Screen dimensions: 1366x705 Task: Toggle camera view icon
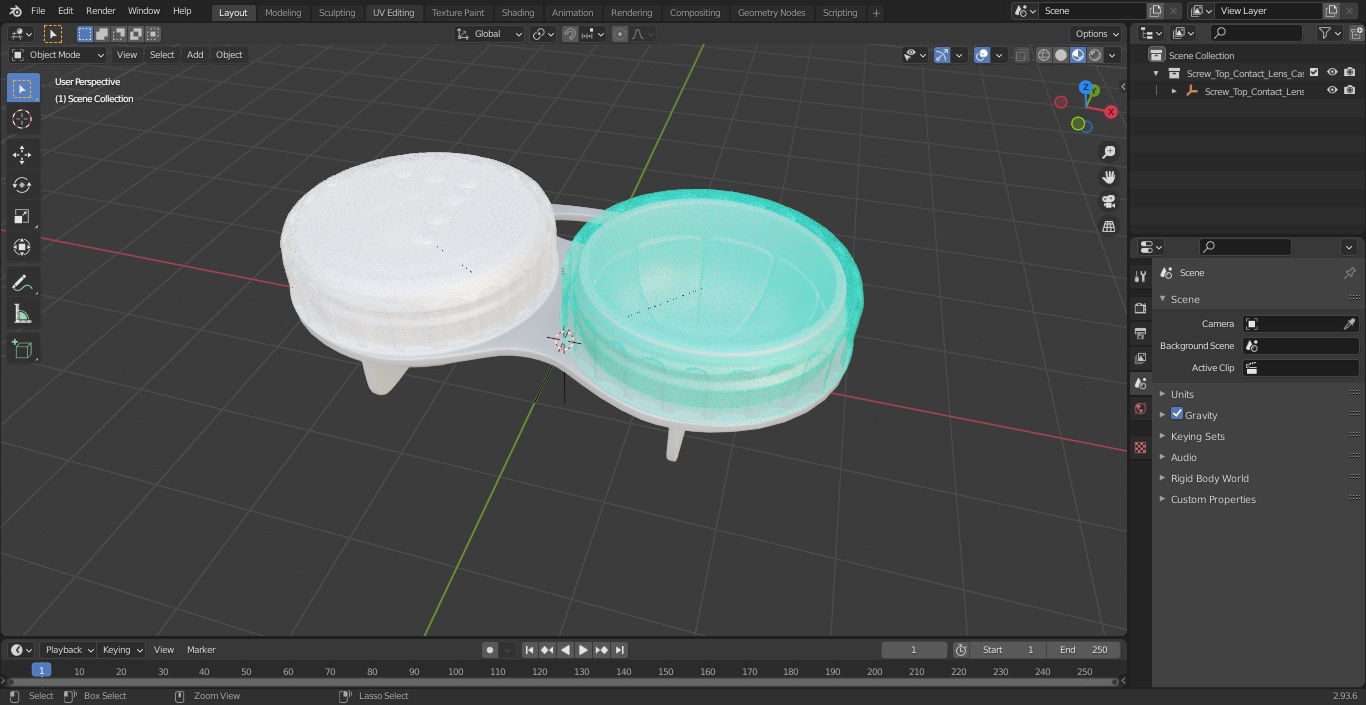pos(1108,202)
